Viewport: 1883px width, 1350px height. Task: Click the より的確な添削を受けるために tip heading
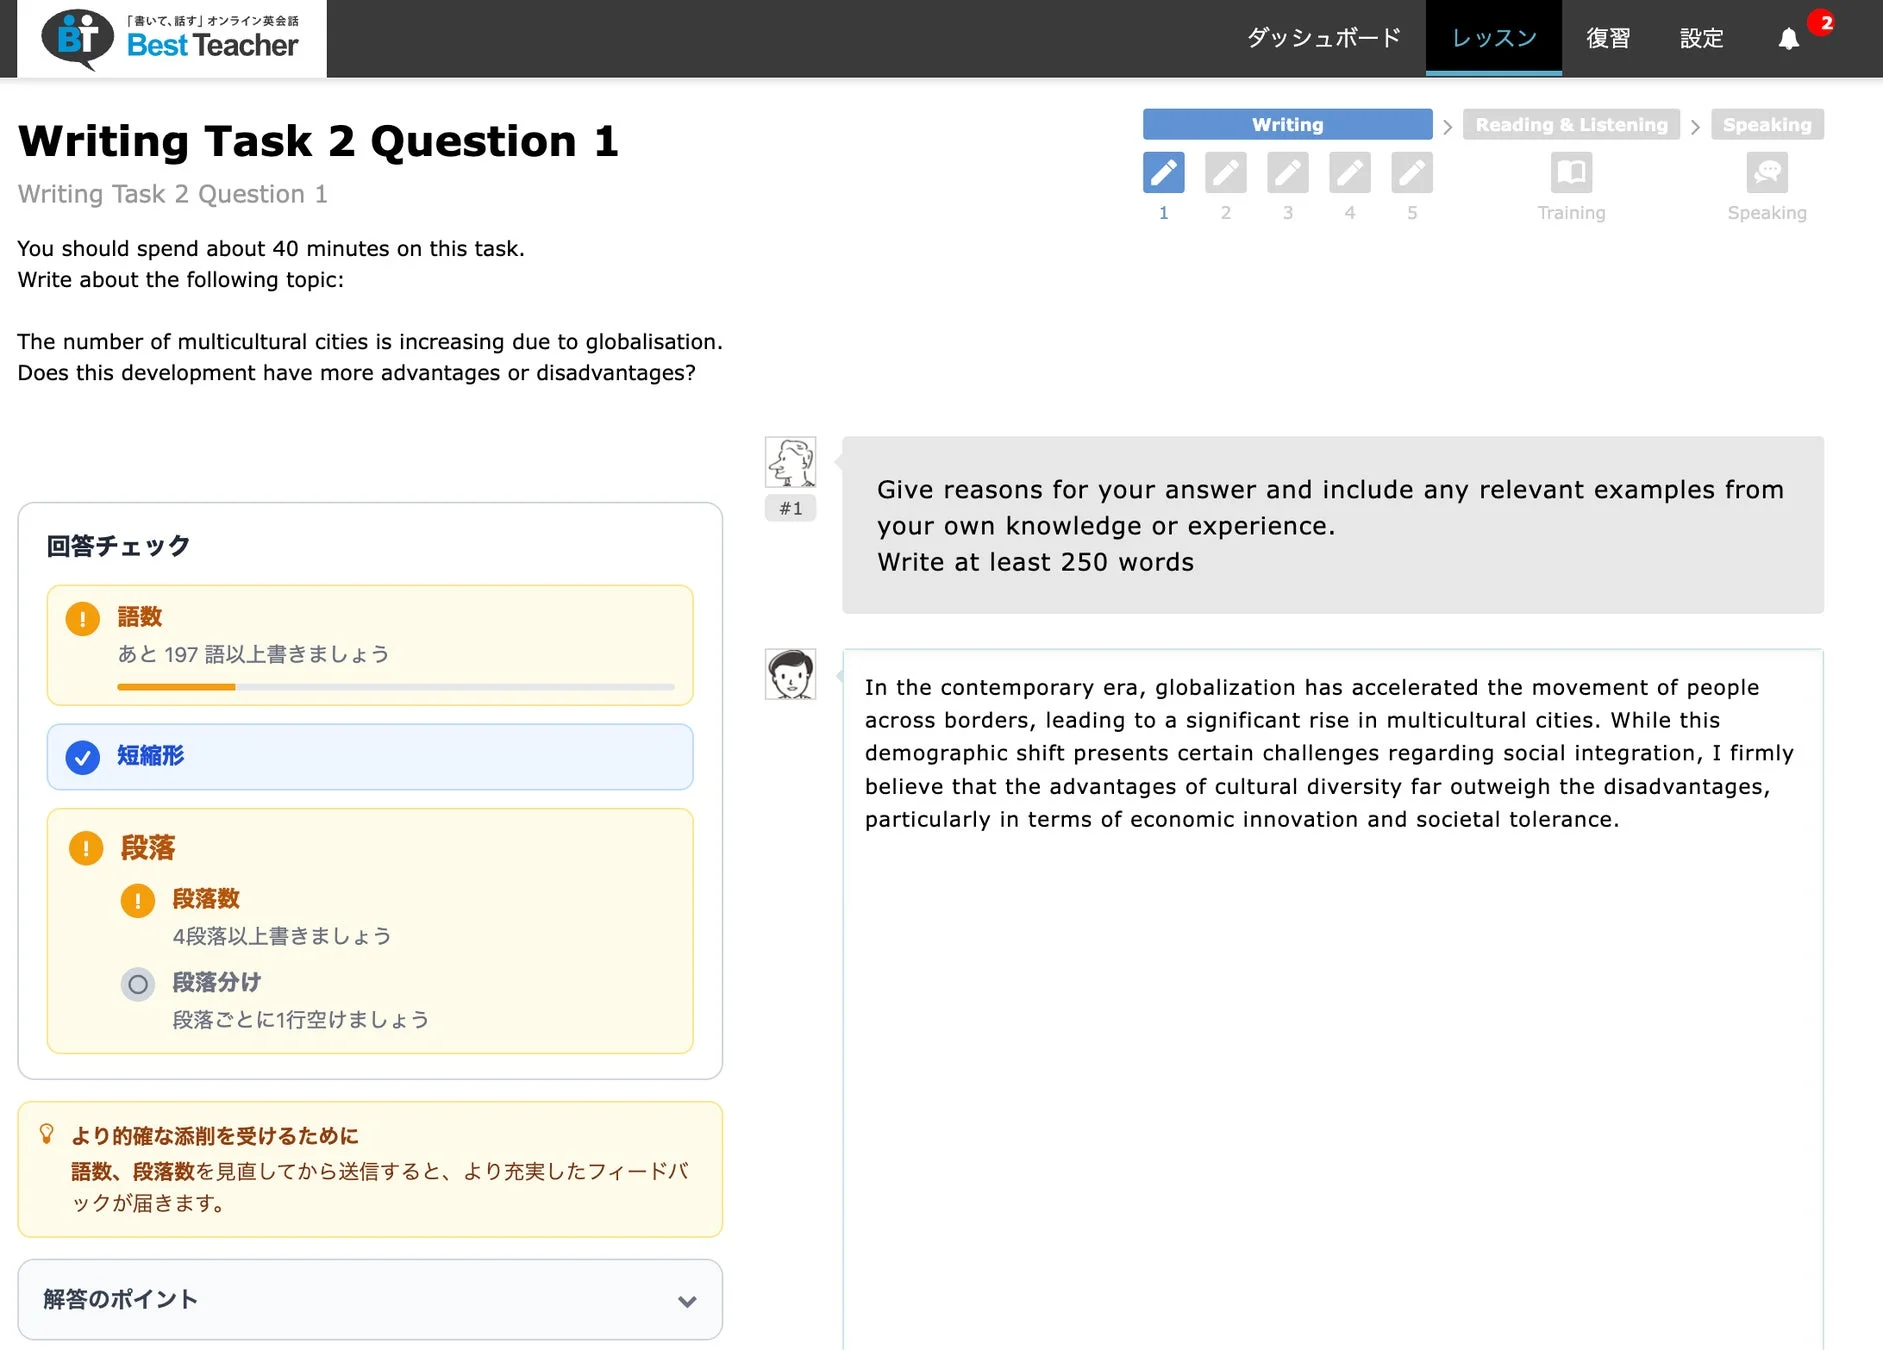tap(215, 1135)
